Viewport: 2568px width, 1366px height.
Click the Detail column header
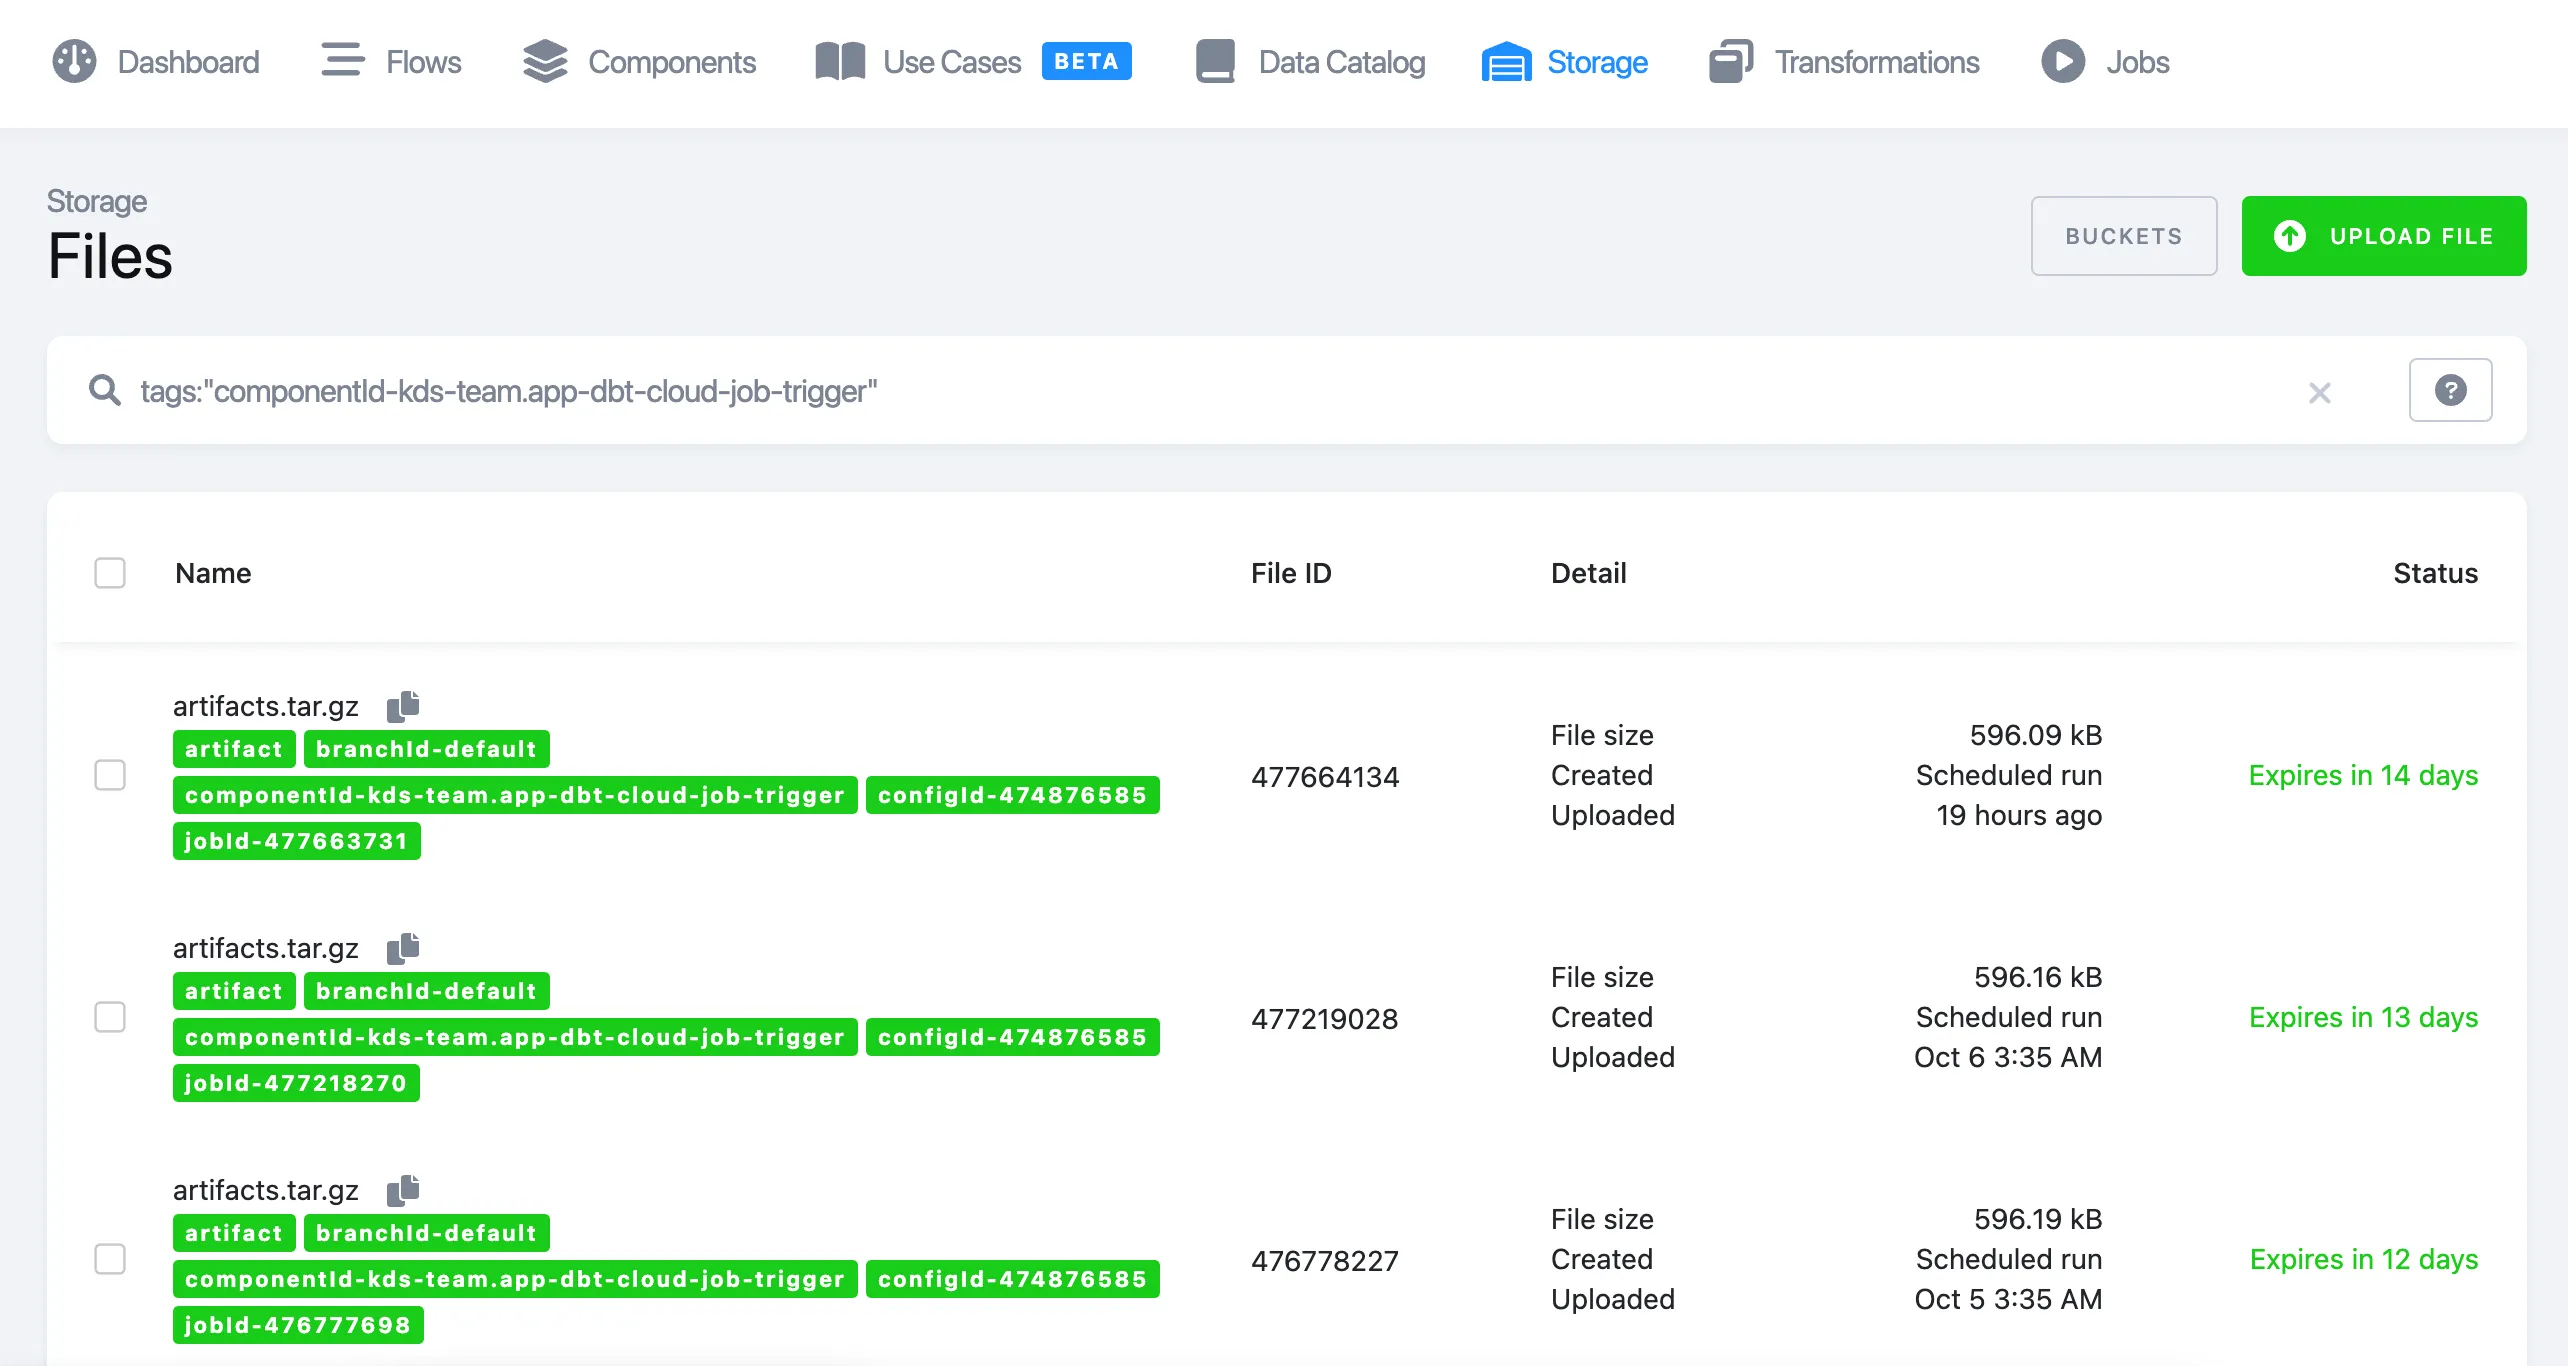click(1588, 573)
